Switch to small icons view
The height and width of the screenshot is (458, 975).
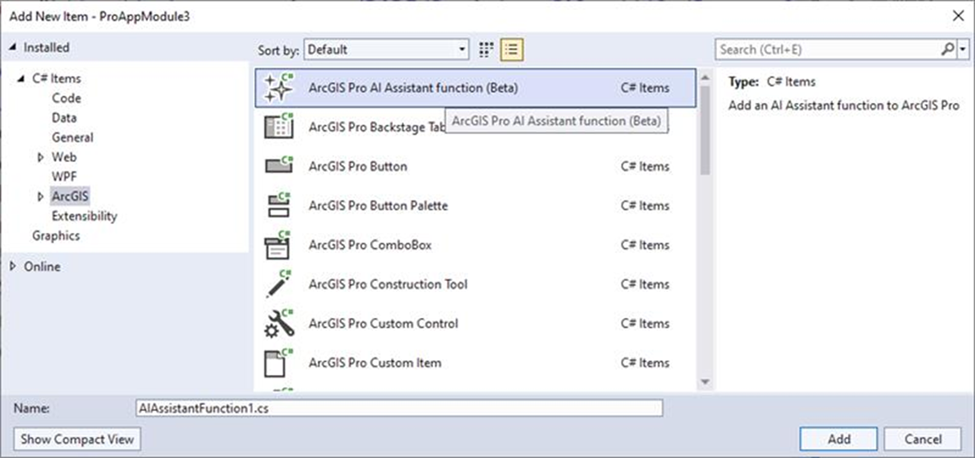coord(487,49)
